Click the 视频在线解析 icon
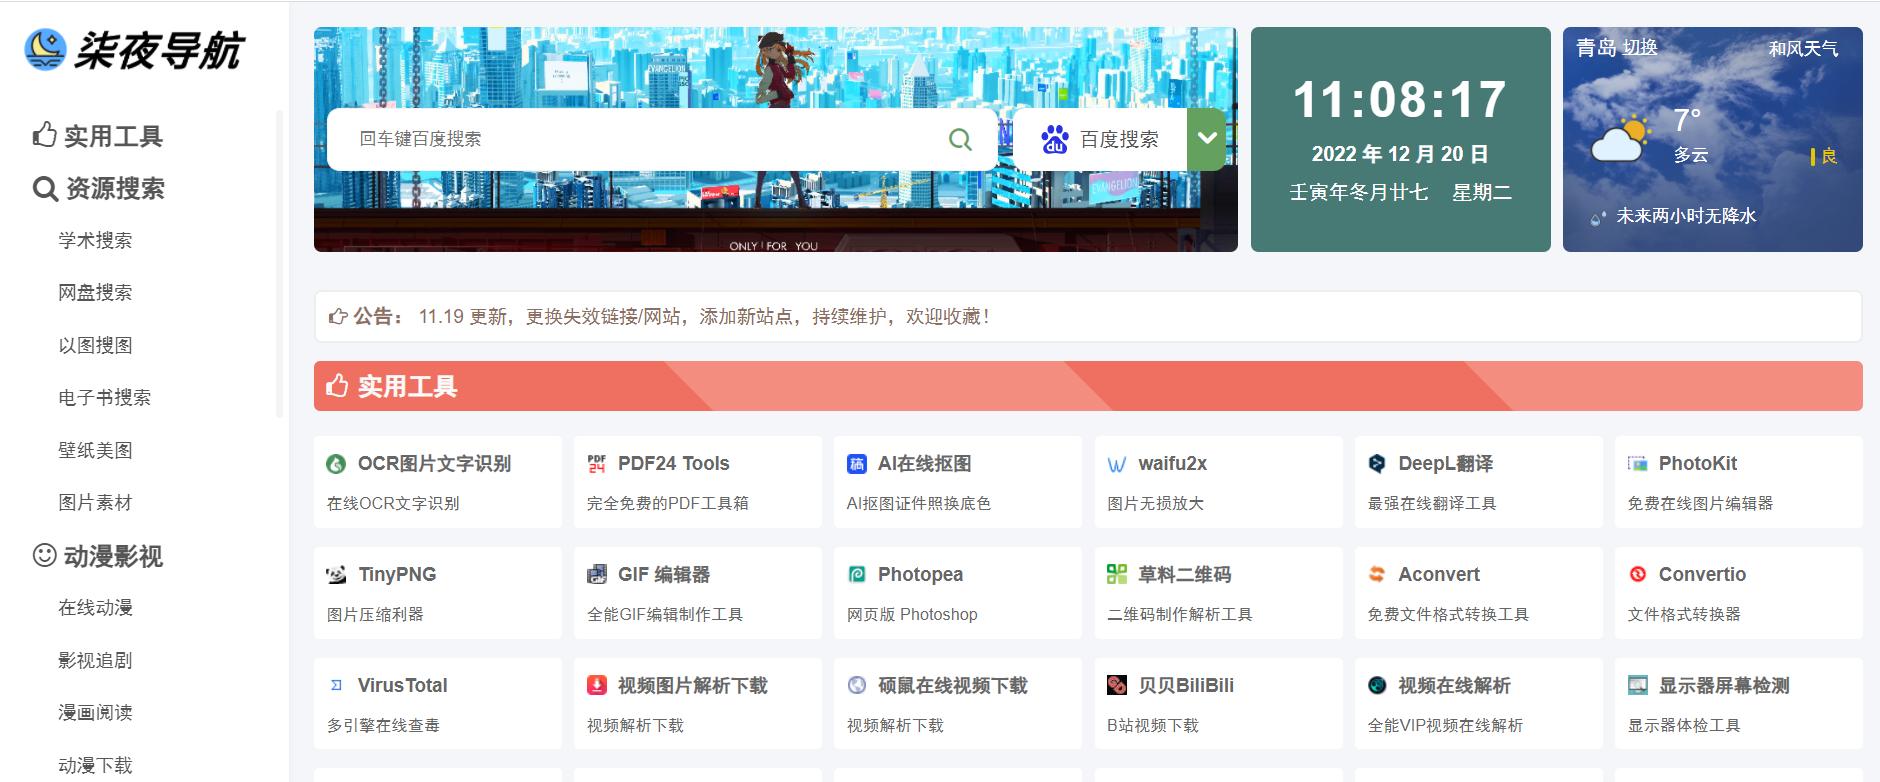Screen dimensions: 1880x782 click(x=1377, y=686)
